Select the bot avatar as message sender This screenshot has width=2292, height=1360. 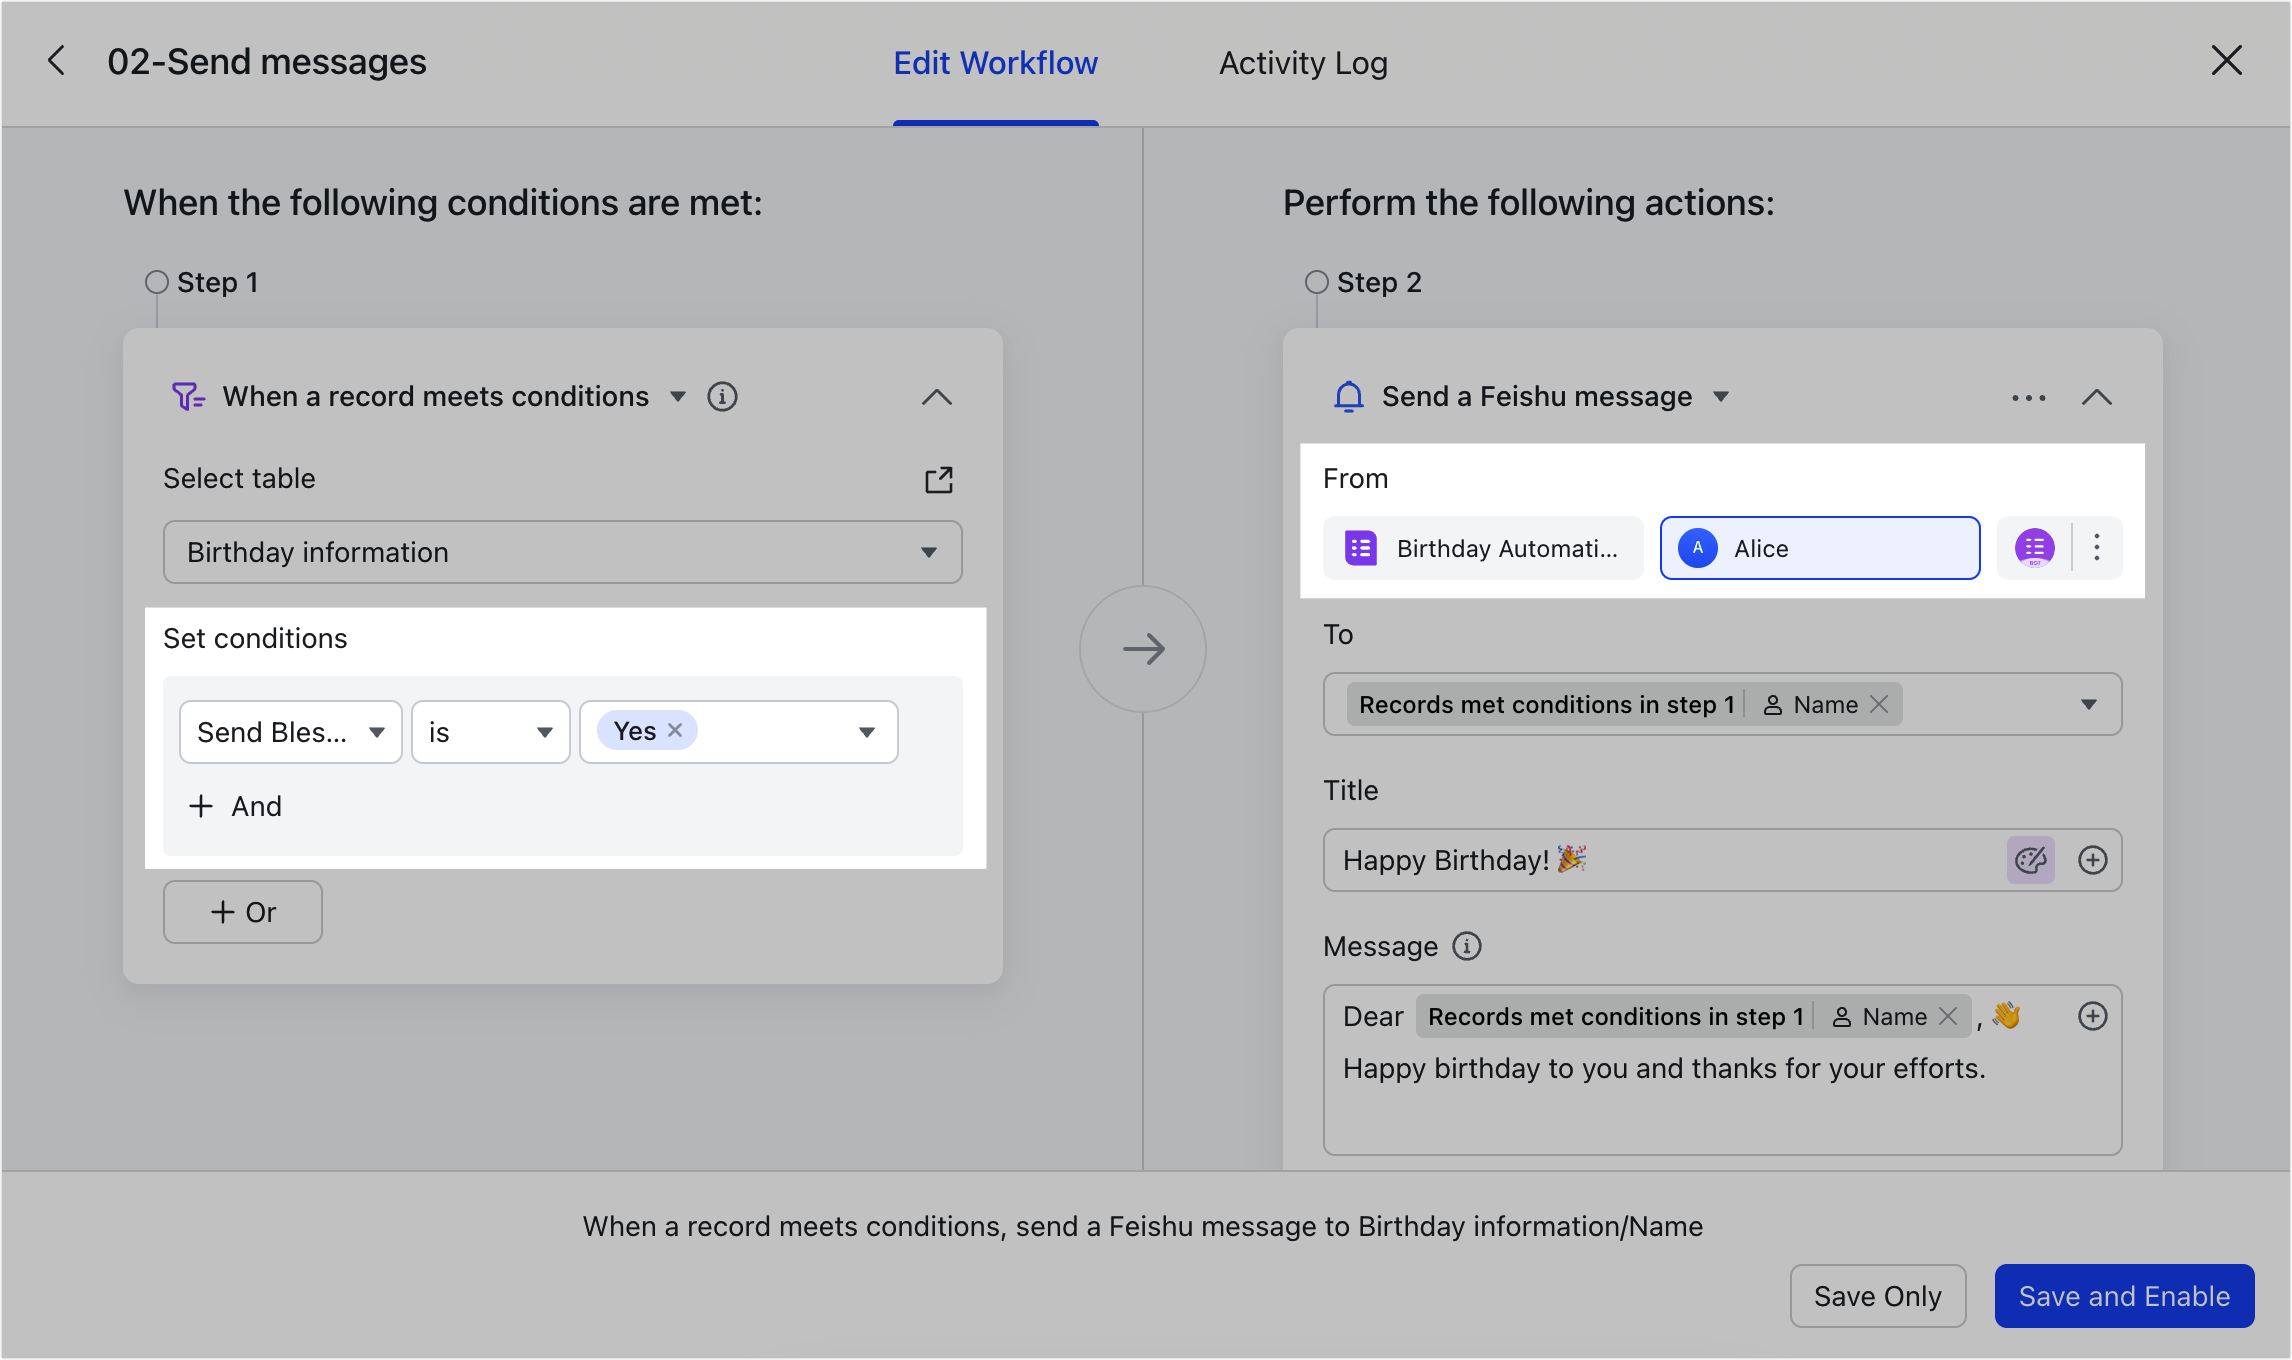(x=2035, y=548)
